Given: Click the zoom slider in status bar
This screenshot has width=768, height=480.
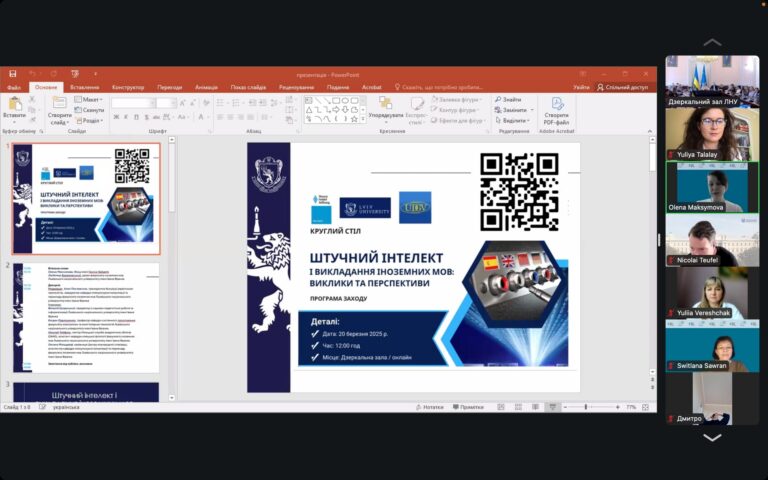Looking at the screenshot, I should 587,407.
